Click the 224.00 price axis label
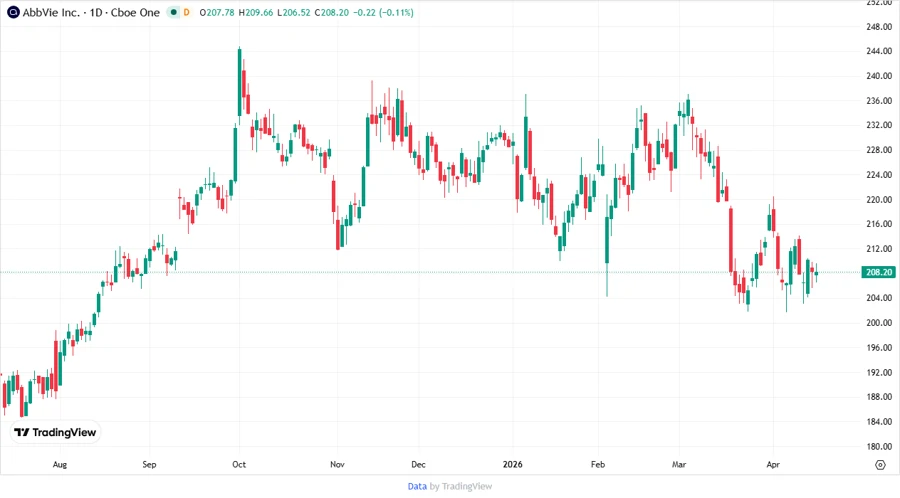900x498 pixels. (879, 174)
